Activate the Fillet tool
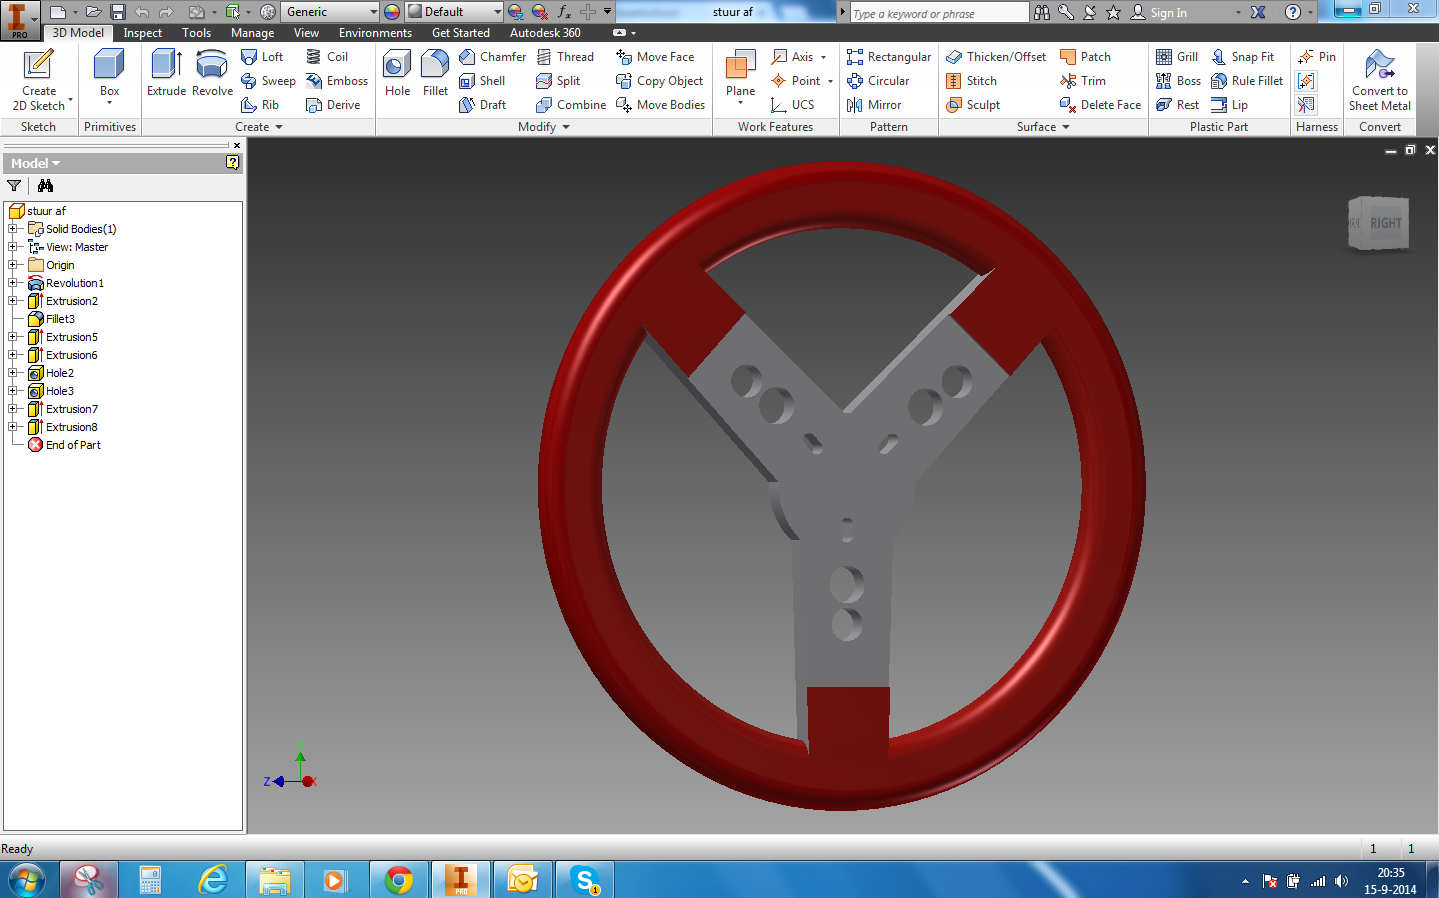 pos(435,74)
